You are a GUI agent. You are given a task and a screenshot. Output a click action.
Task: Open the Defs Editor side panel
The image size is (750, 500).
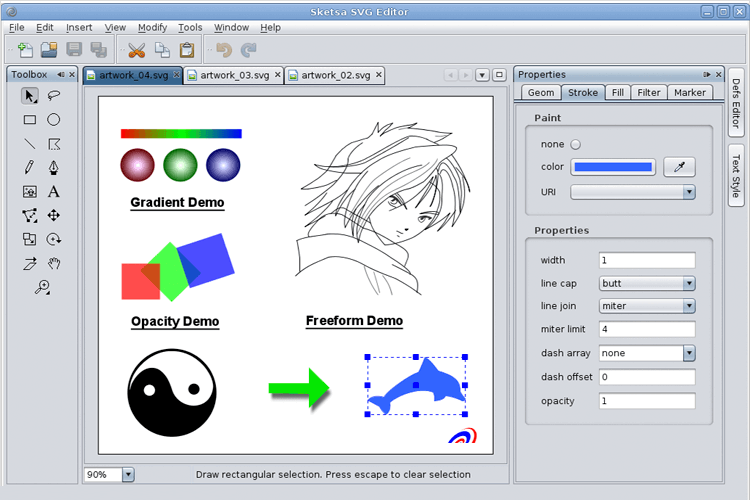click(736, 105)
